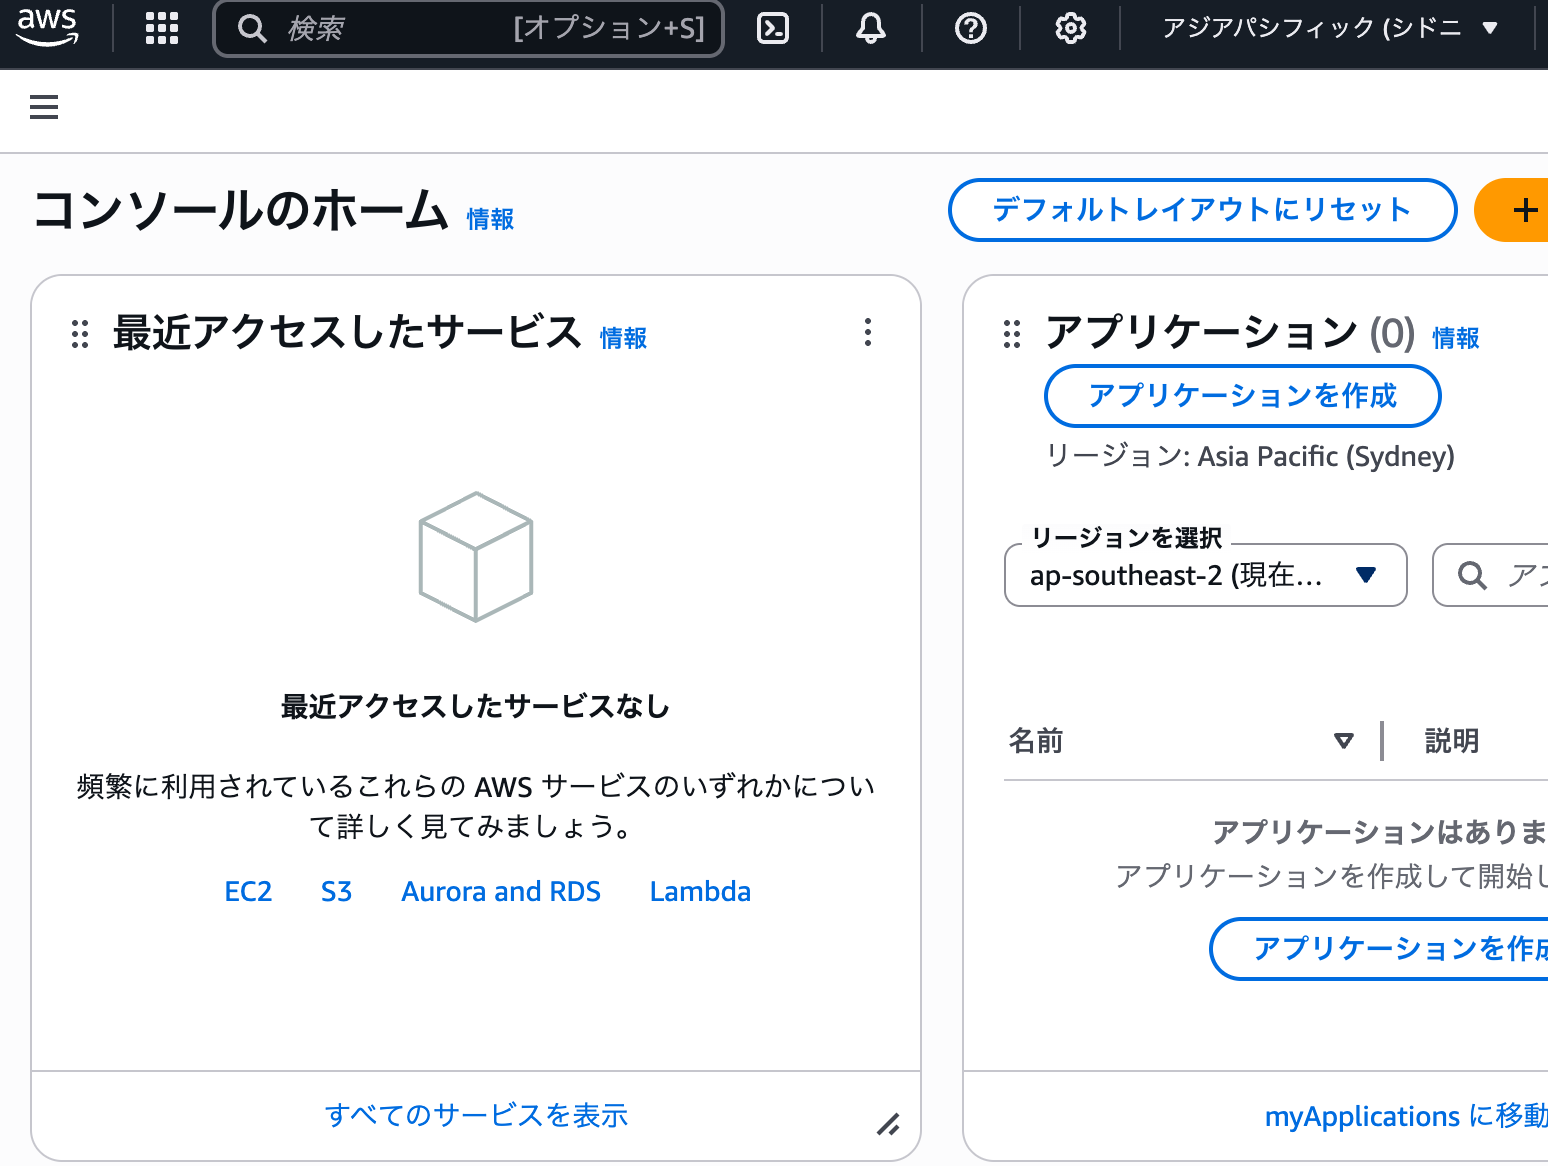This screenshot has height=1166, width=1548.
Task: Click the 検索 search input field
Action: (468, 29)
